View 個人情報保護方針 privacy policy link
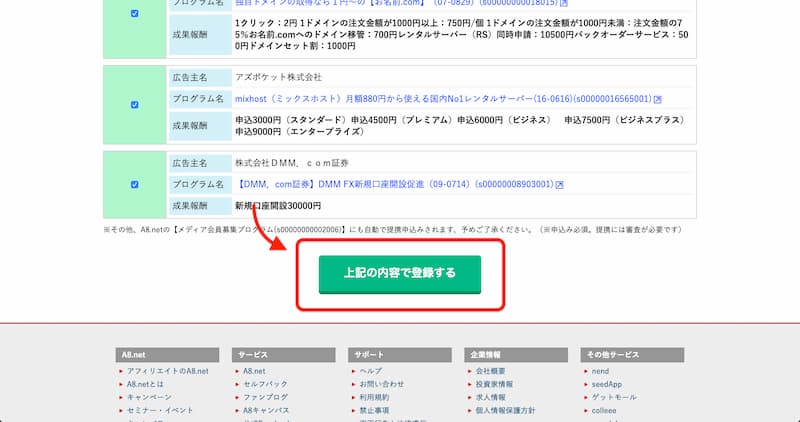The height and width of the screenshot is (422, 800). click(506, 410)
